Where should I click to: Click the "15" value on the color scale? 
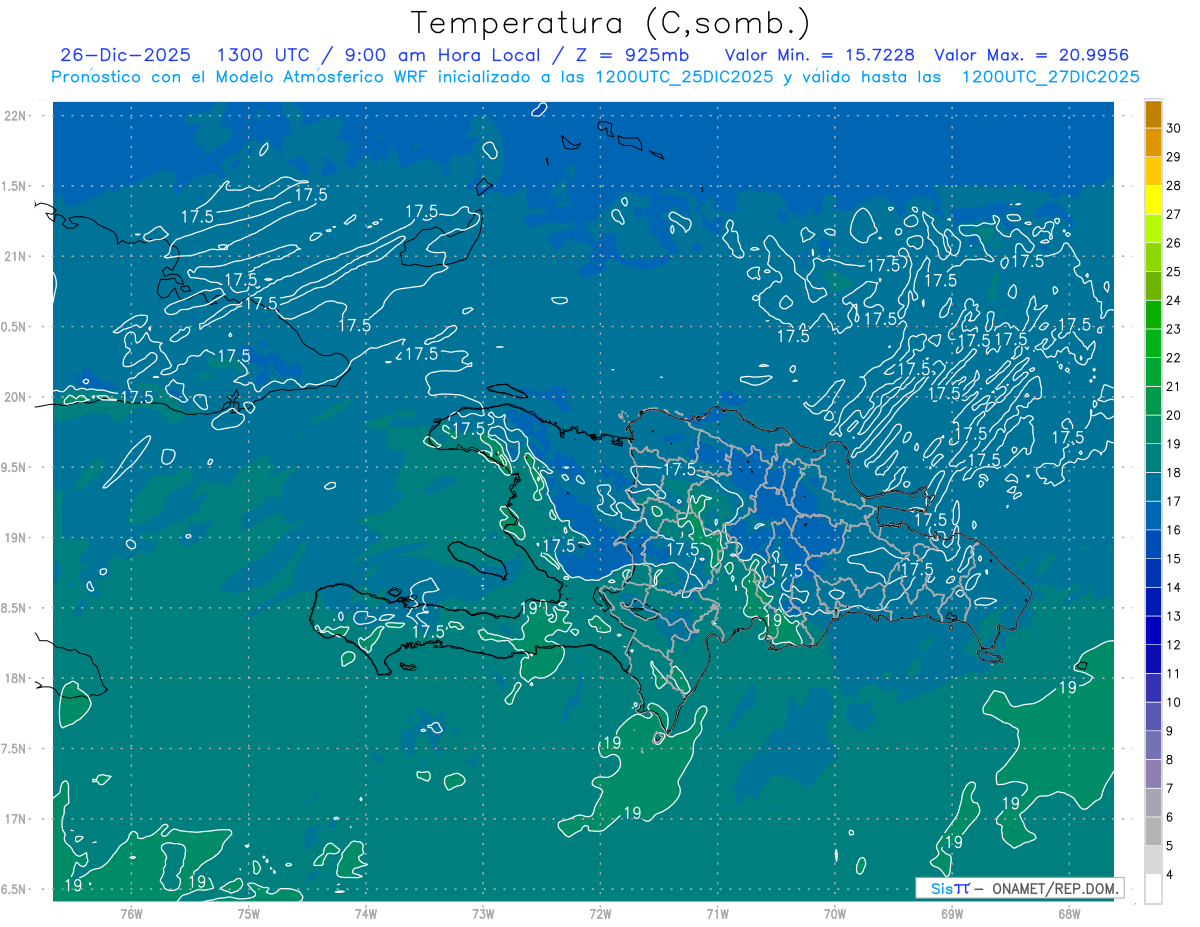(1174, 558)
